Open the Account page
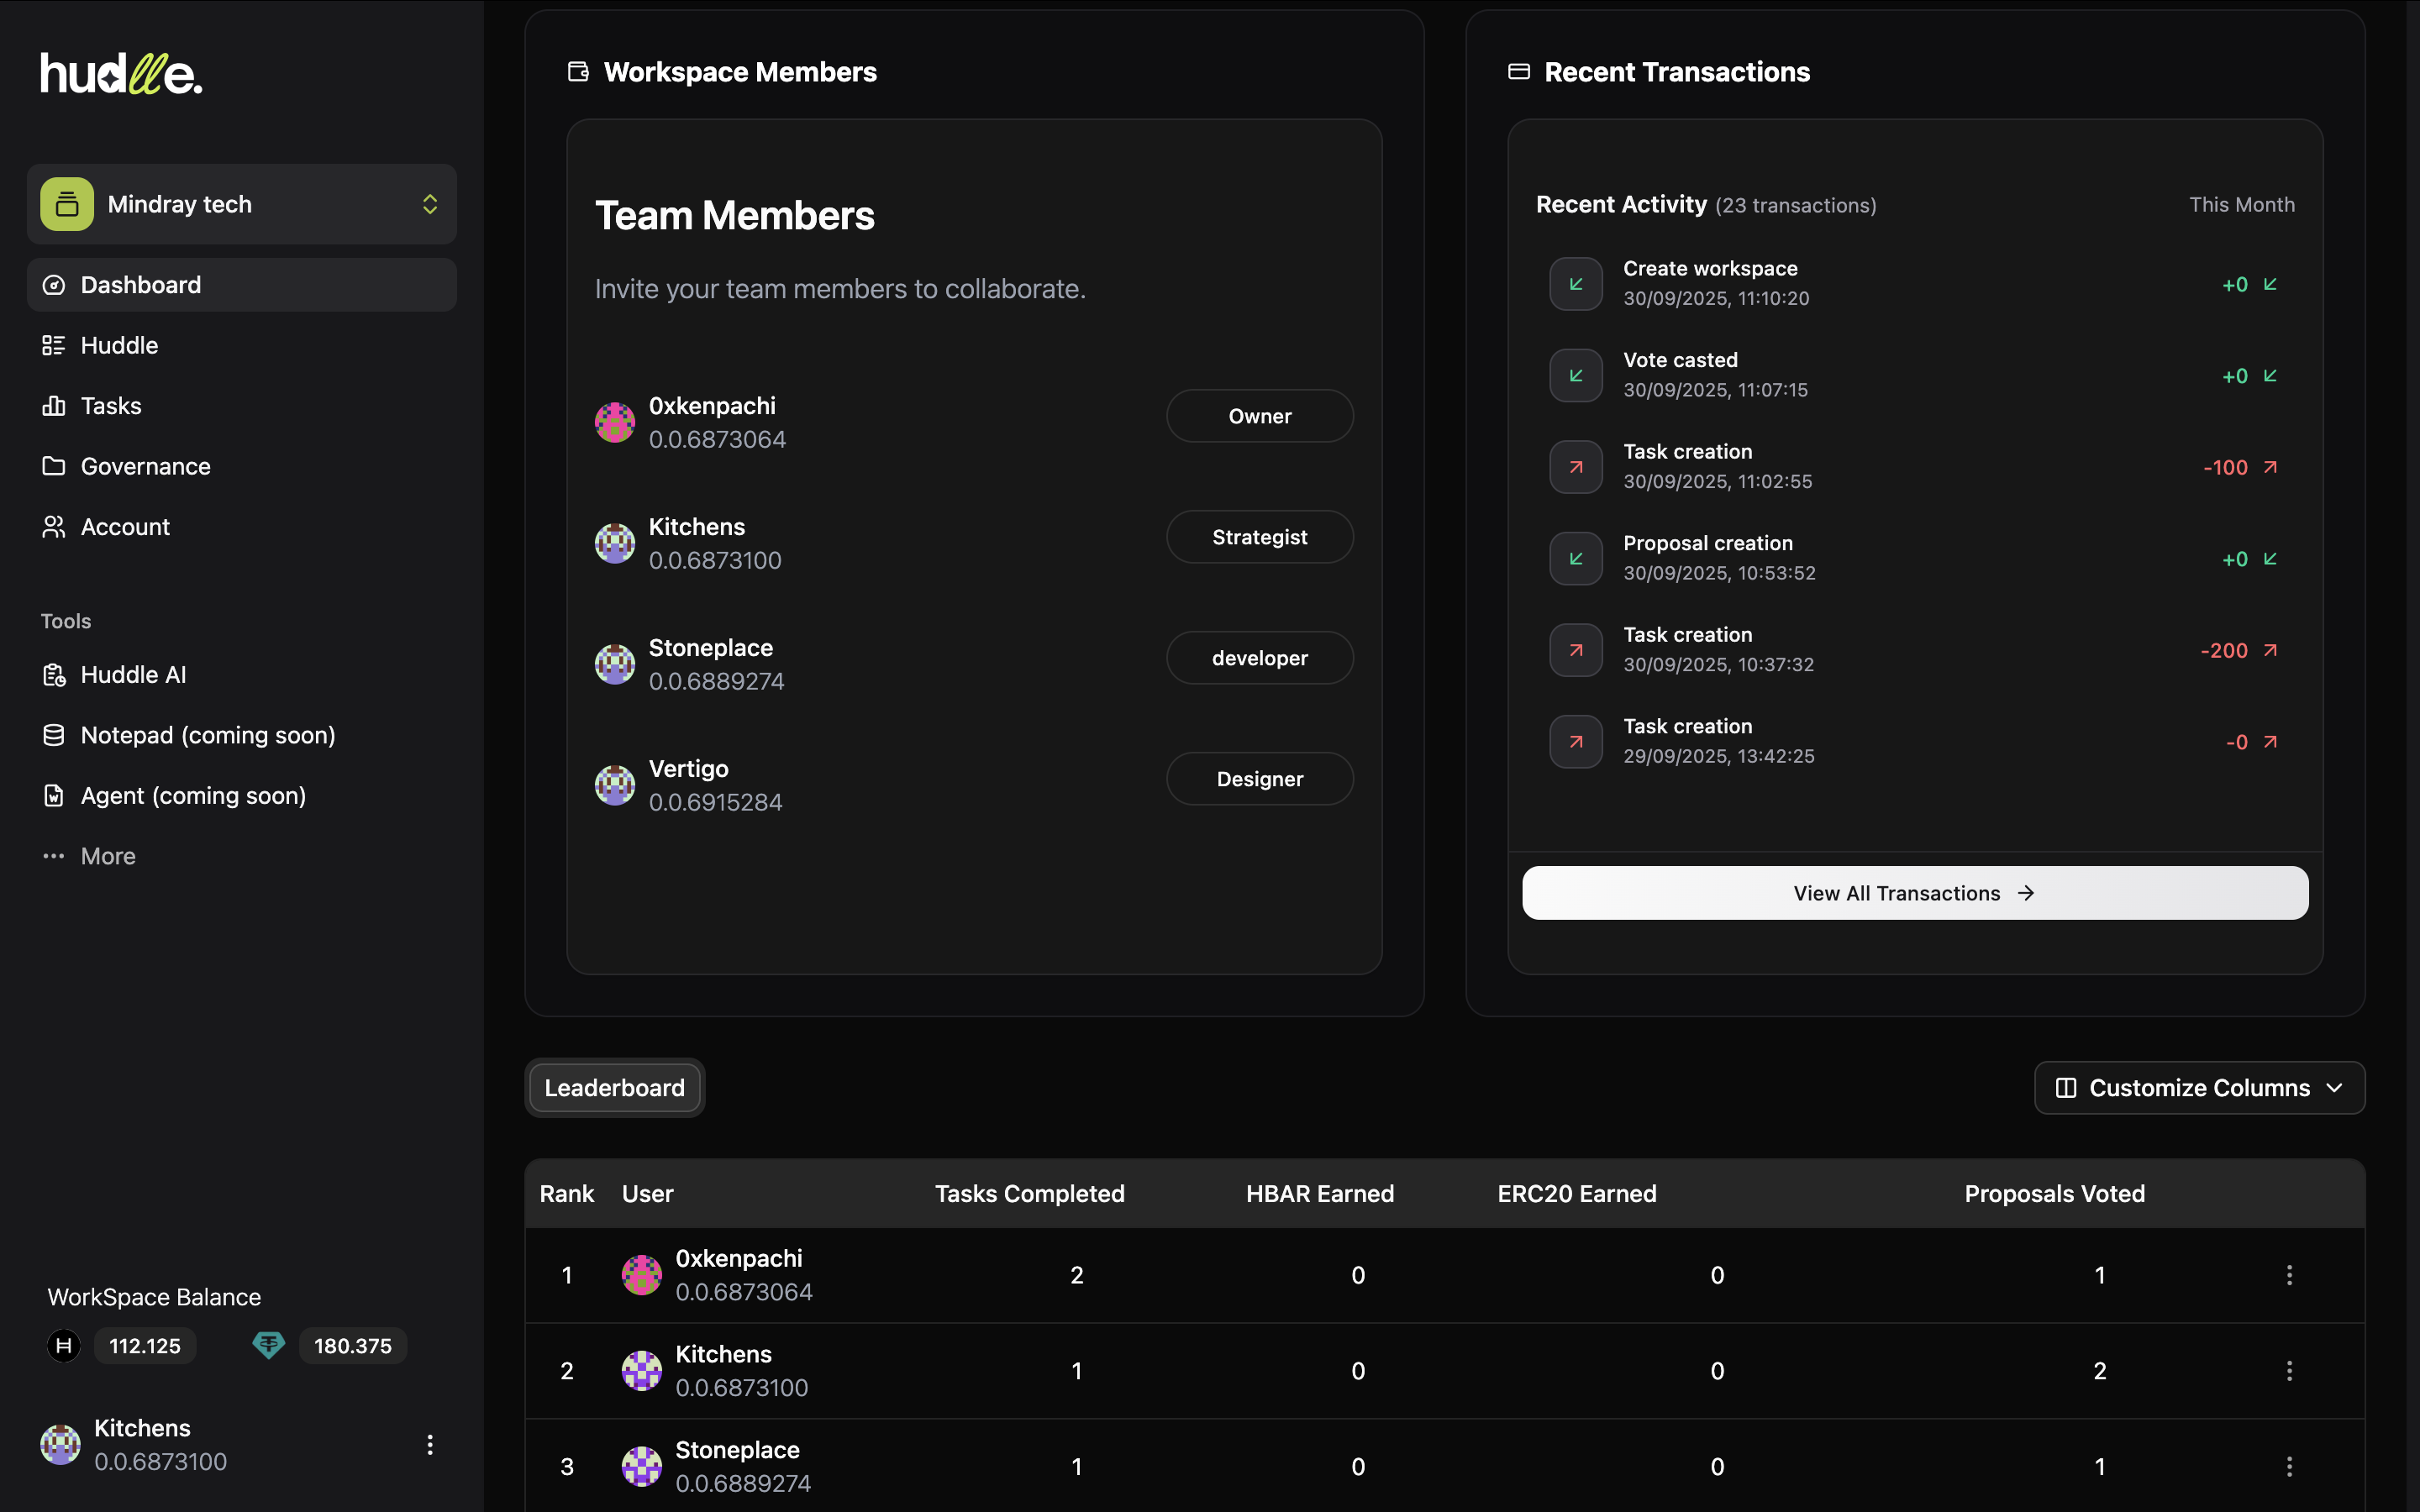 tap(242, 527)
